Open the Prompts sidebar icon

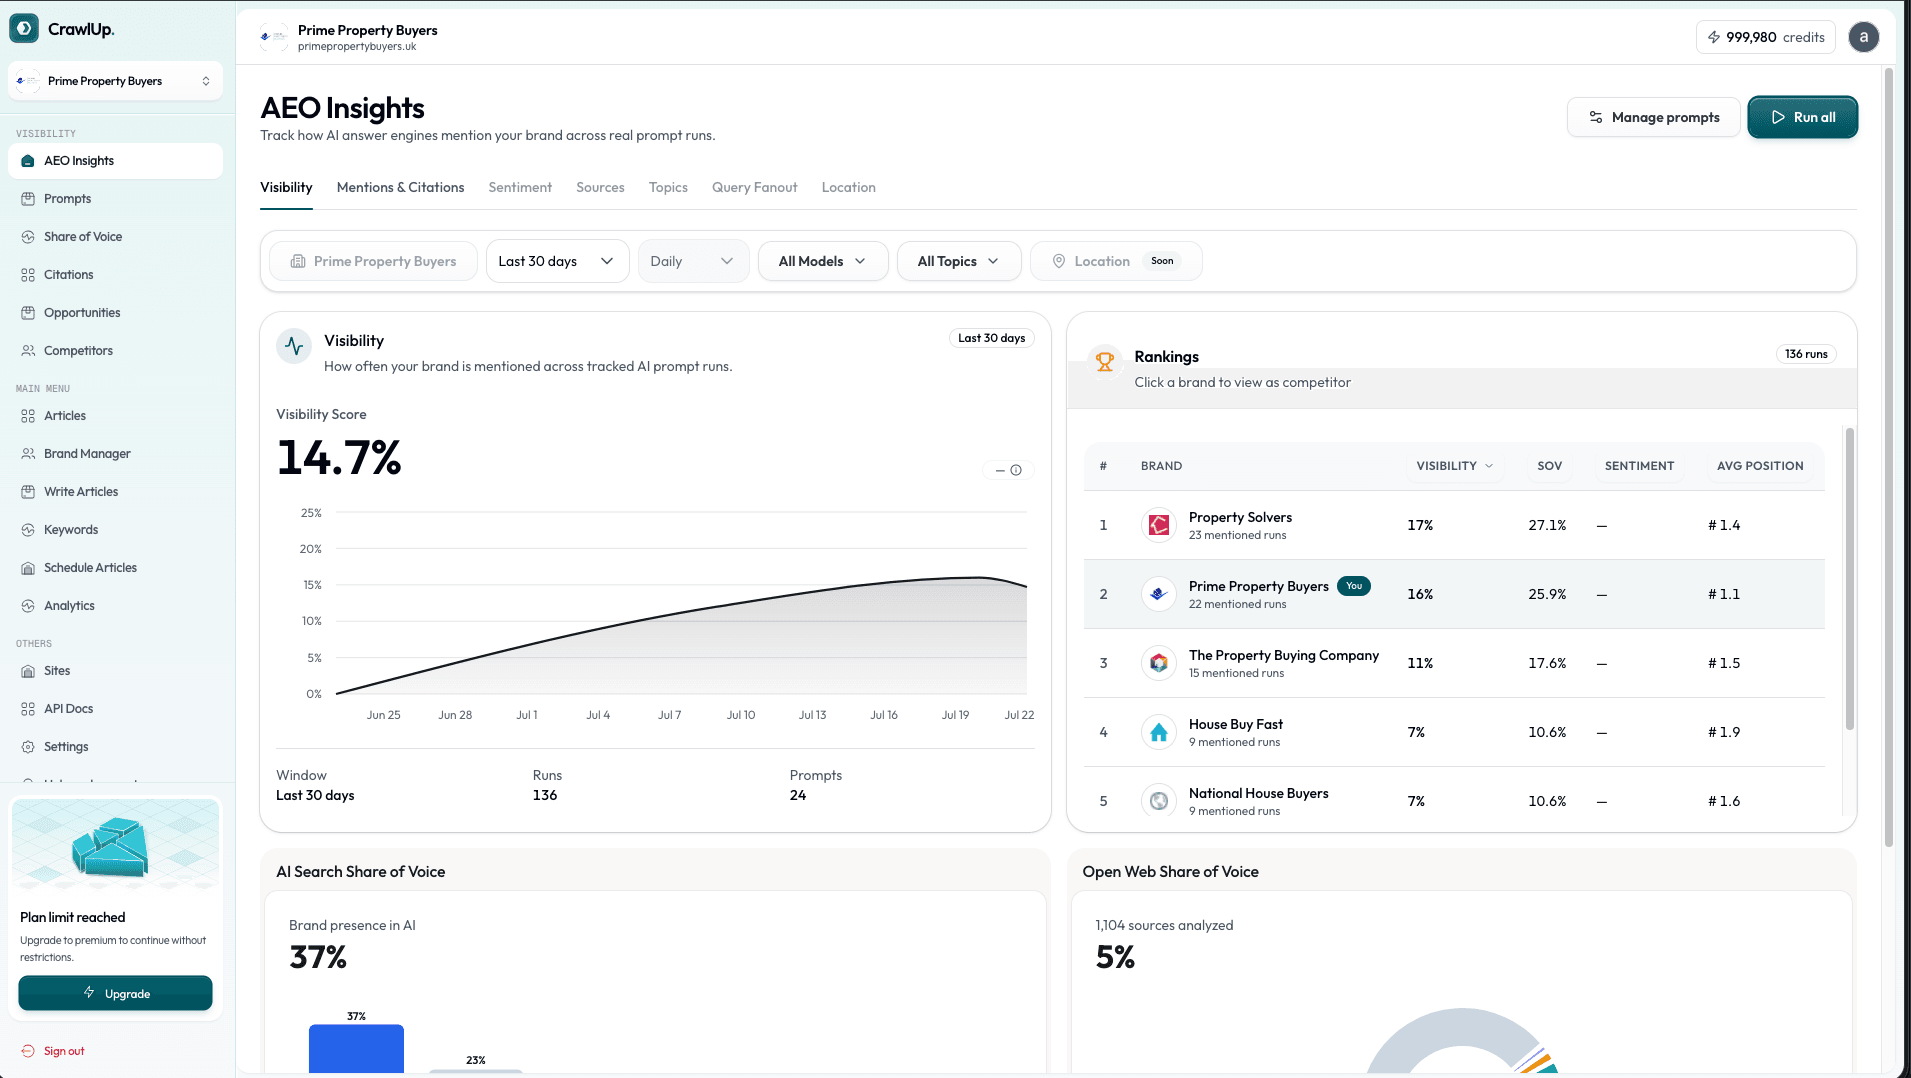point(28,199)
